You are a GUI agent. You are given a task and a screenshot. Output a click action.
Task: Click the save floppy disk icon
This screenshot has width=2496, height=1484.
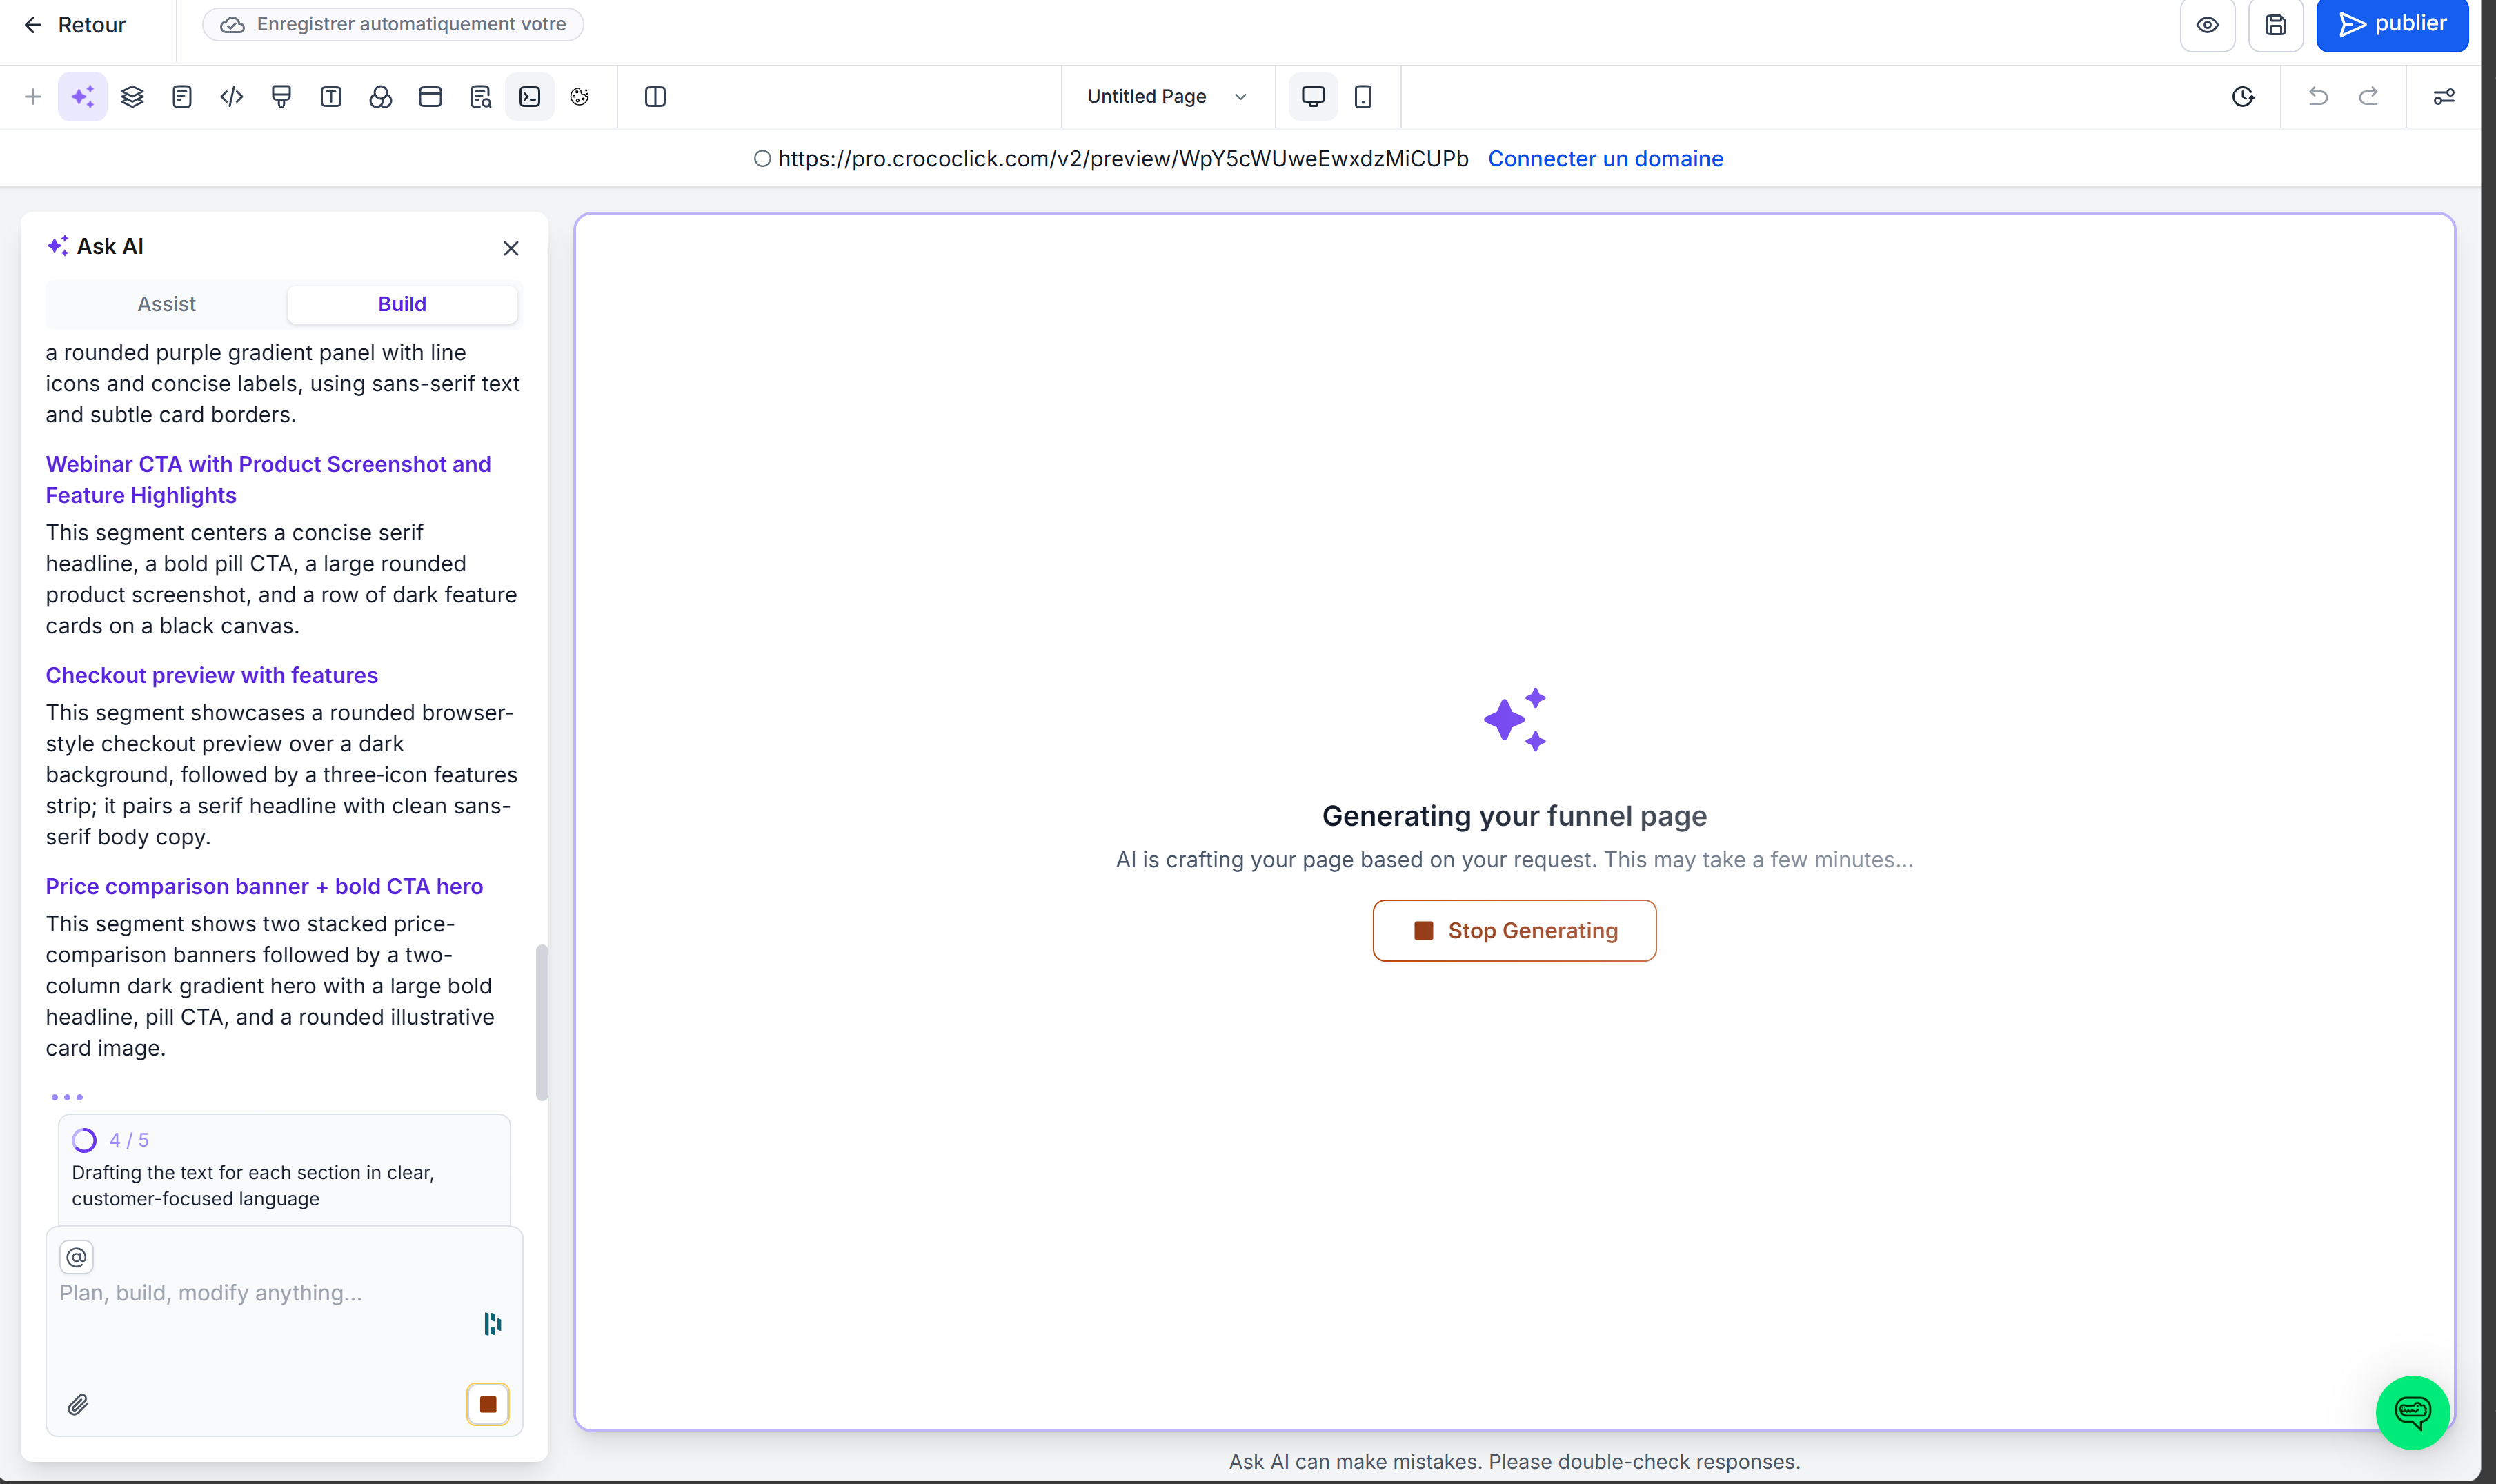tap(2276, 25)
